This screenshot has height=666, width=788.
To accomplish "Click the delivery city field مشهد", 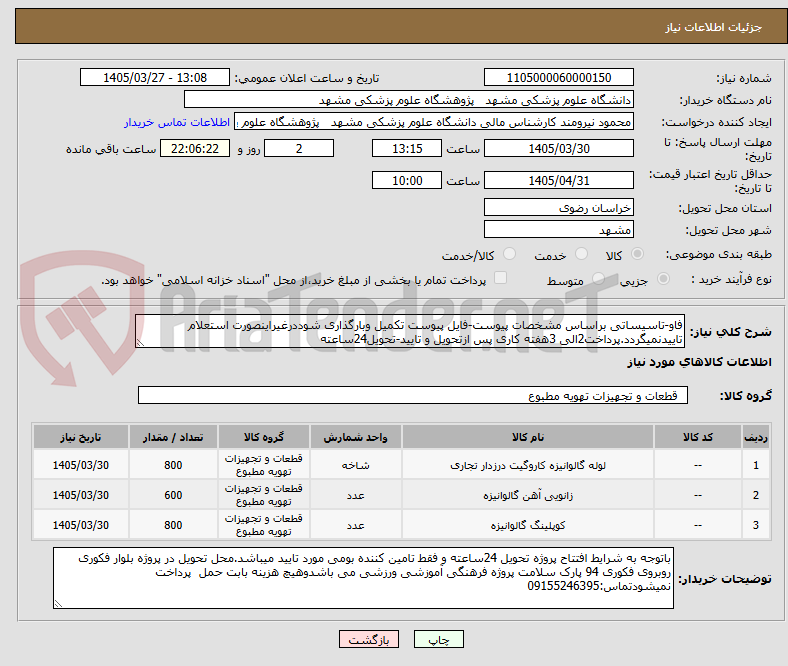I will (x=559, y=229).
